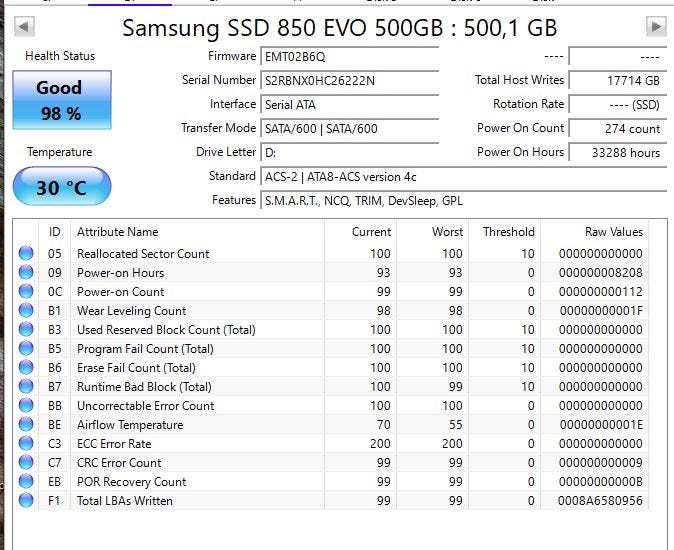Click the ID column header
The image size is (674, 550).
(x=55, y=232)
